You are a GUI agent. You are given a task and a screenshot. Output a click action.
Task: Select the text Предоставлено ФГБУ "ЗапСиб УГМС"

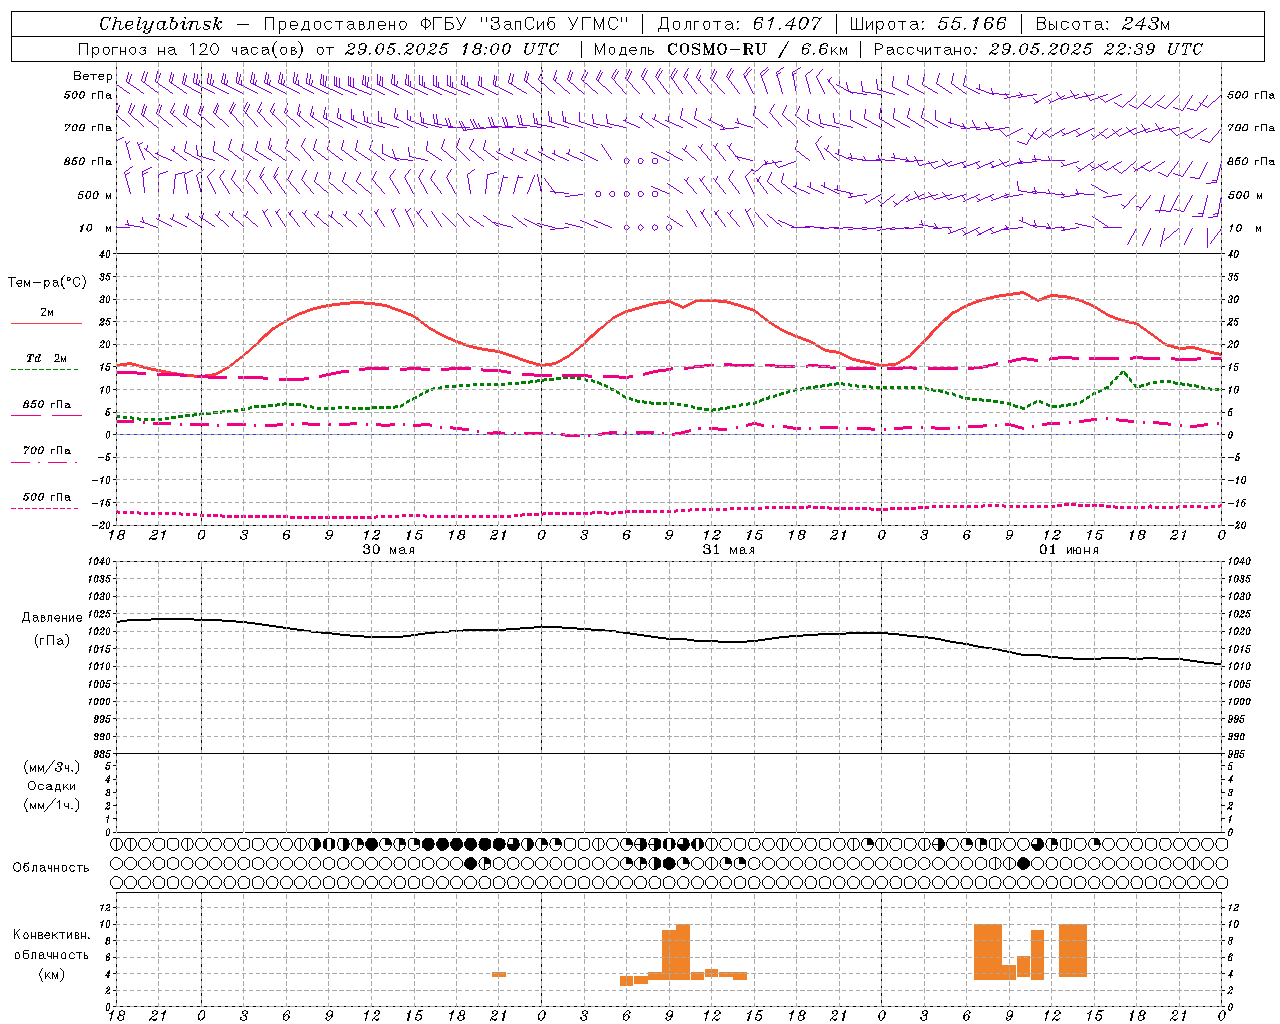445,24
